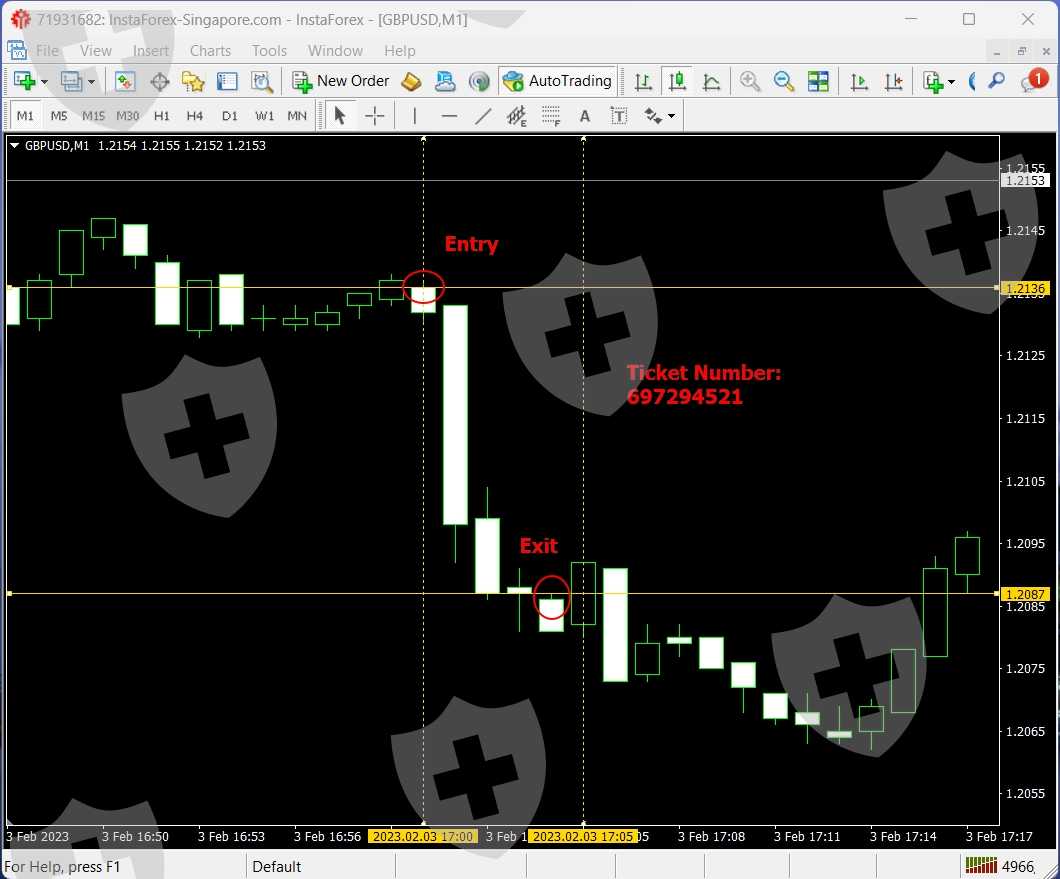Open the Navigator panel icon
The image size is (1060, 879).
(x=193, y=81)
